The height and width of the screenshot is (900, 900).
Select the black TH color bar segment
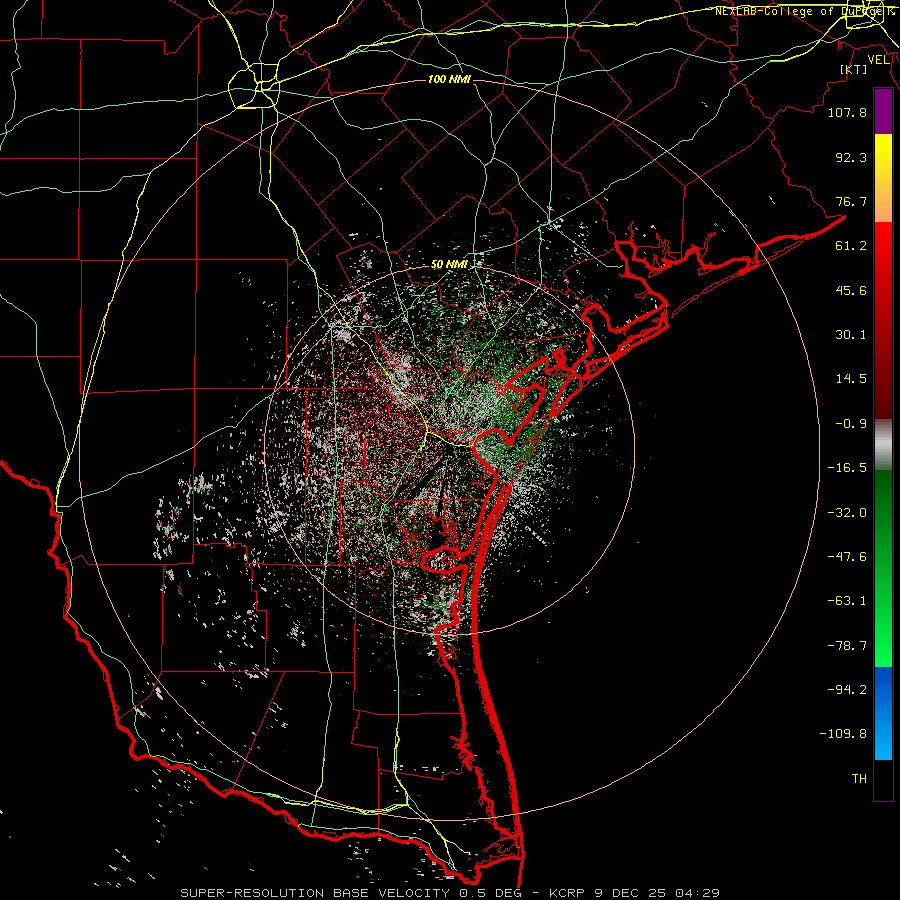click(x=883, y=779)
